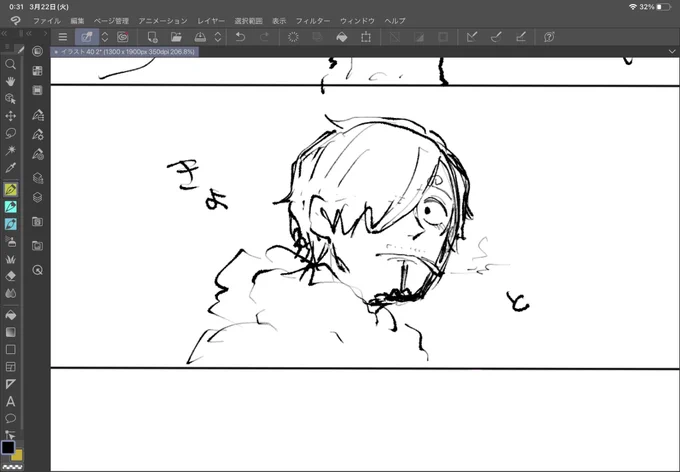
Task: Select the Ruler tool
Action: click(10, 384)
